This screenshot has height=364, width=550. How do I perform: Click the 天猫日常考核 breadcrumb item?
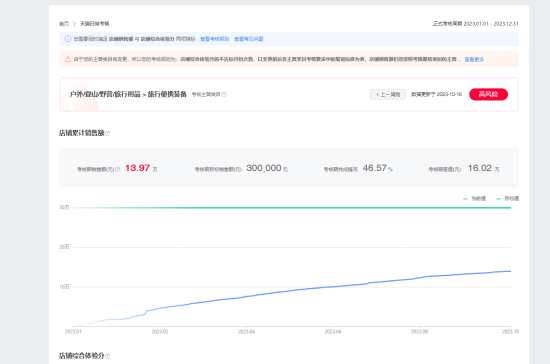[94, 23]
